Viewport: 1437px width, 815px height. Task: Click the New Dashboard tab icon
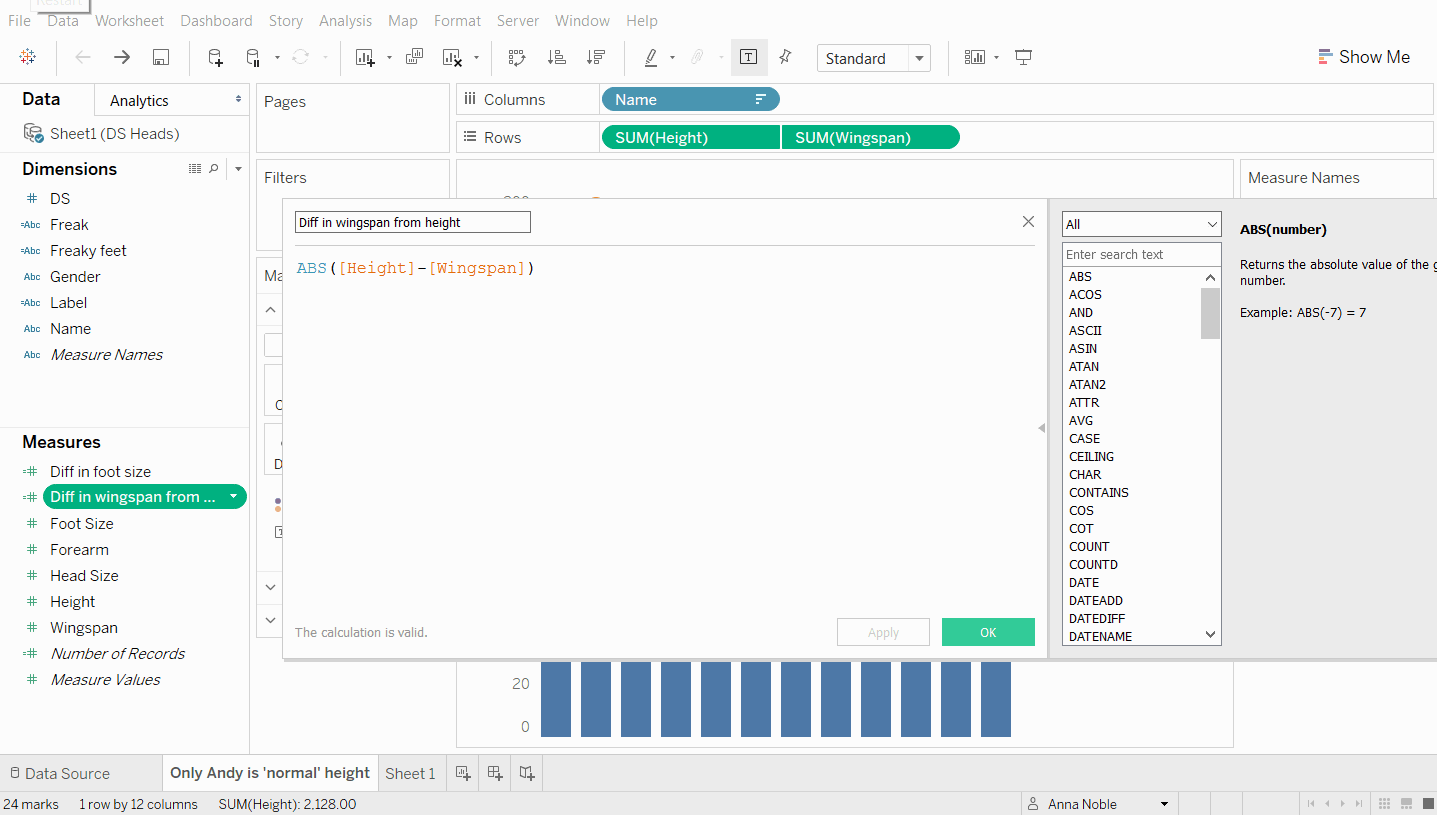point(494,773)
